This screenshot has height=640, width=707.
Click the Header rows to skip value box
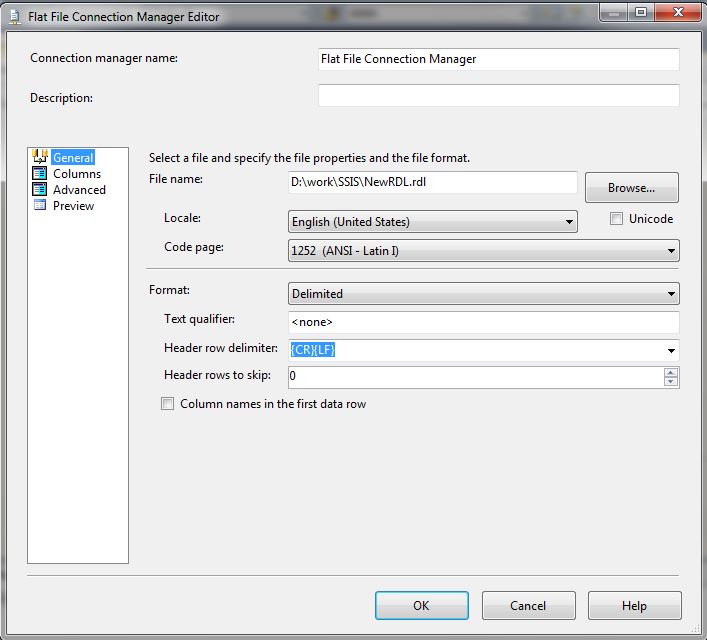(x=476, y=377)
